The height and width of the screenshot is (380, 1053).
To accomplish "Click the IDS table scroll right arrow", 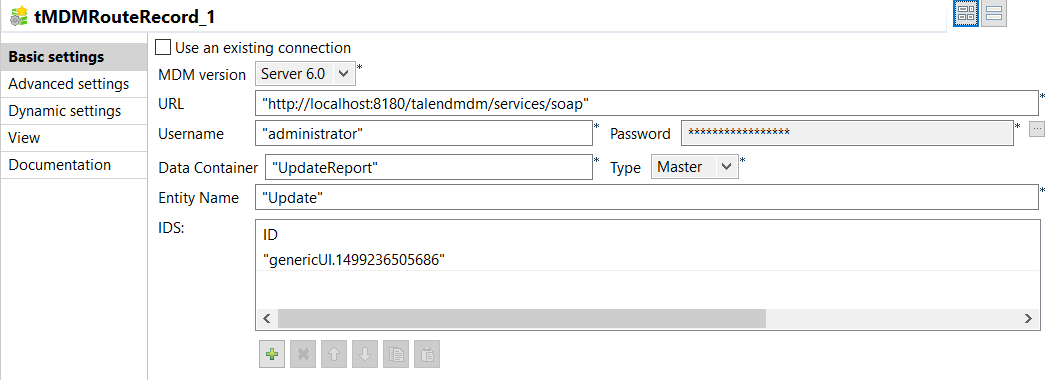I will tap(1028, 319).
